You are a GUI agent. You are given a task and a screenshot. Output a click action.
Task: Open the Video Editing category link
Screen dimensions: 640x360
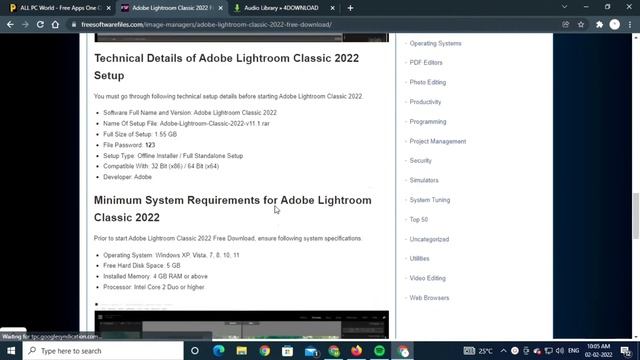[x=427, y=278]
